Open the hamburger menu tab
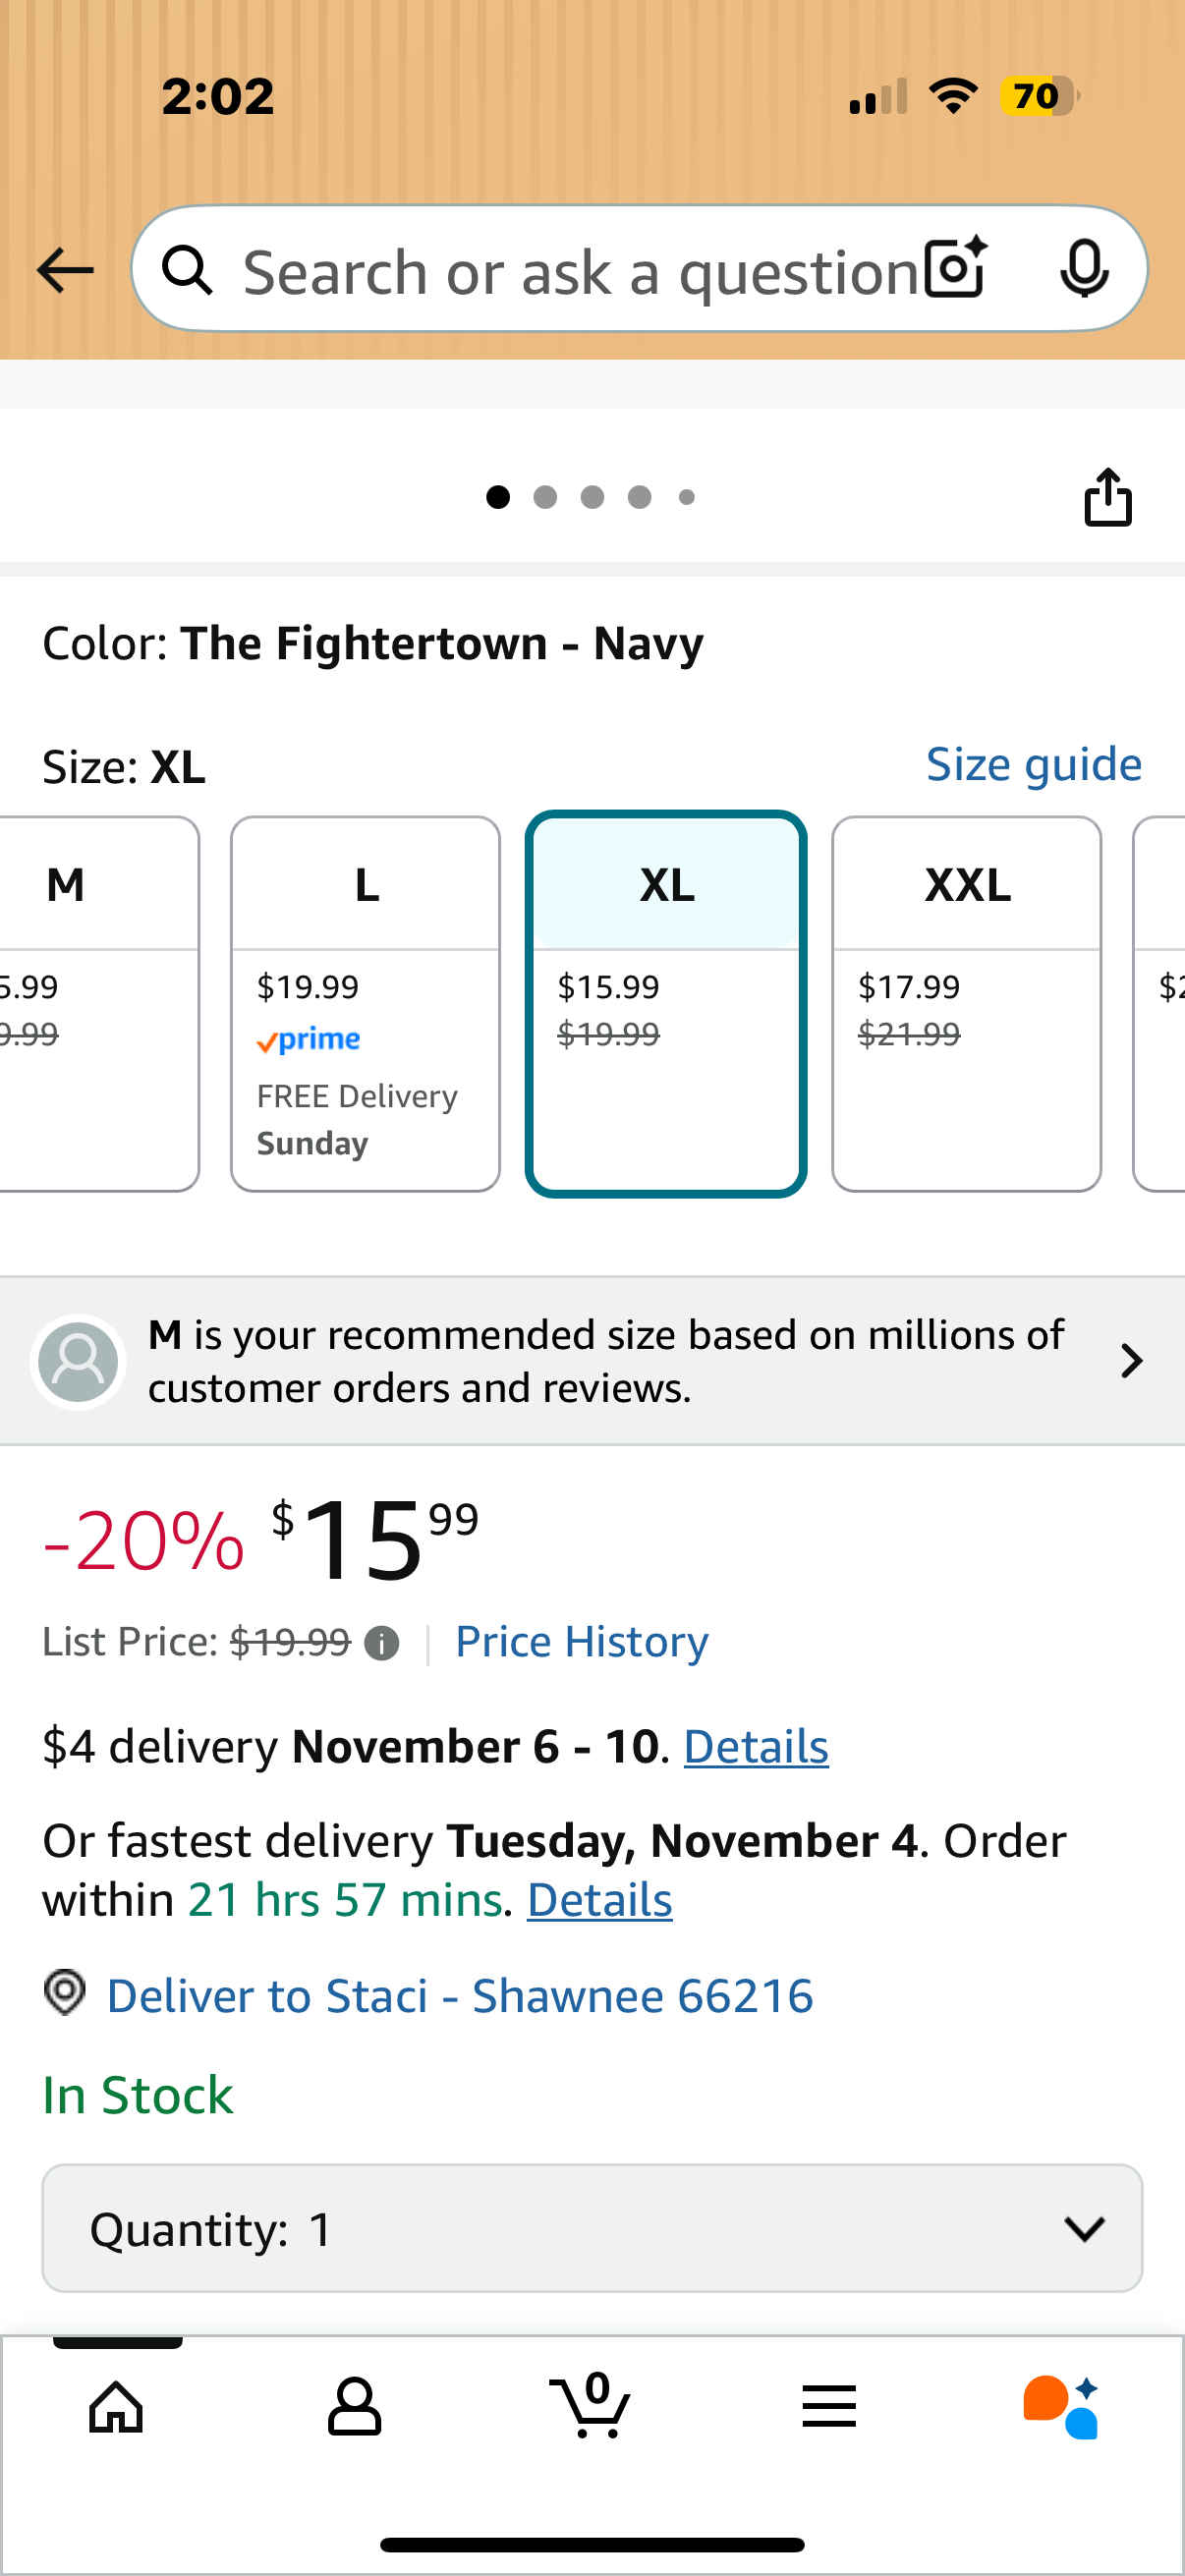The image size is (1185, 2576). (829, 2407)
